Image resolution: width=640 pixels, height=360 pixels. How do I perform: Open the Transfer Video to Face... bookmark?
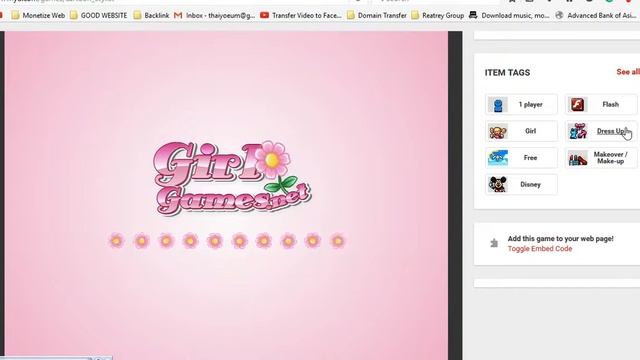[x=301, y=16]
